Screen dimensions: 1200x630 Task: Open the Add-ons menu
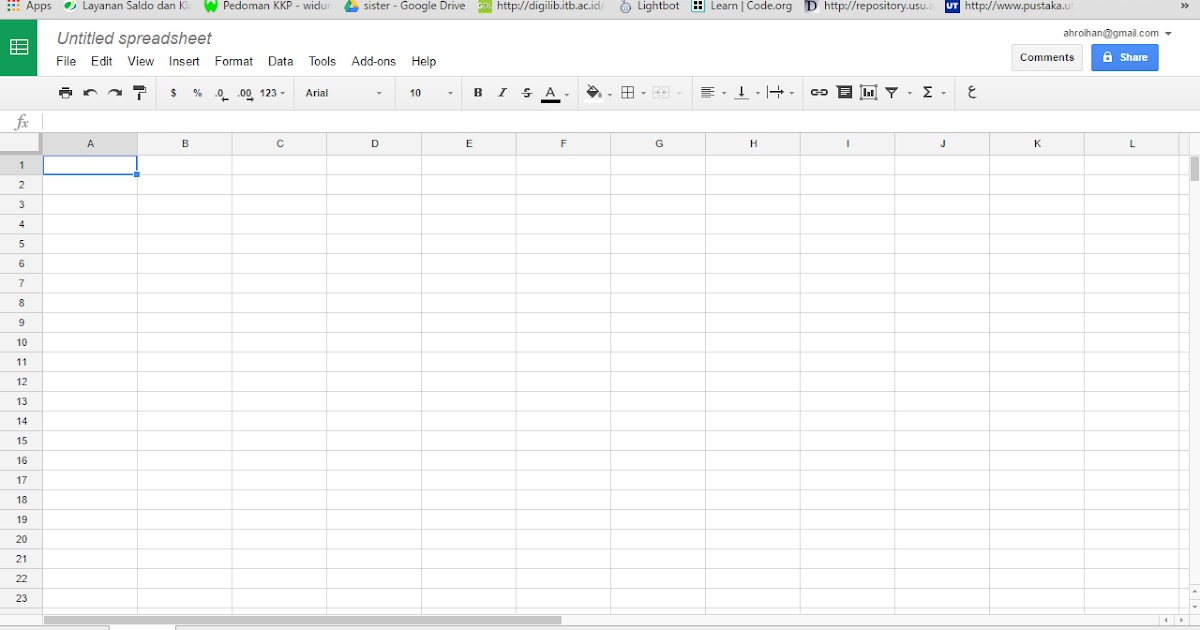(x=373, y=61)
